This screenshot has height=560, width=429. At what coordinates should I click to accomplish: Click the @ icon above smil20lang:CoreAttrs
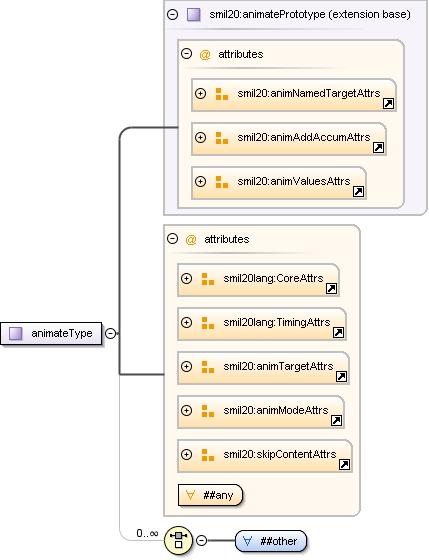[x=191, y=239]
